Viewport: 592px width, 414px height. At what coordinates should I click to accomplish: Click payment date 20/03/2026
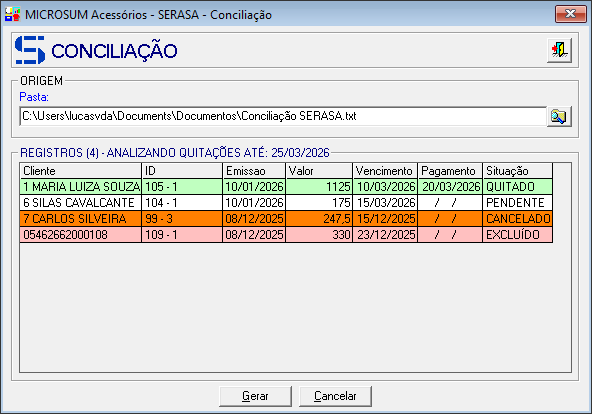(x=450, y=187)
